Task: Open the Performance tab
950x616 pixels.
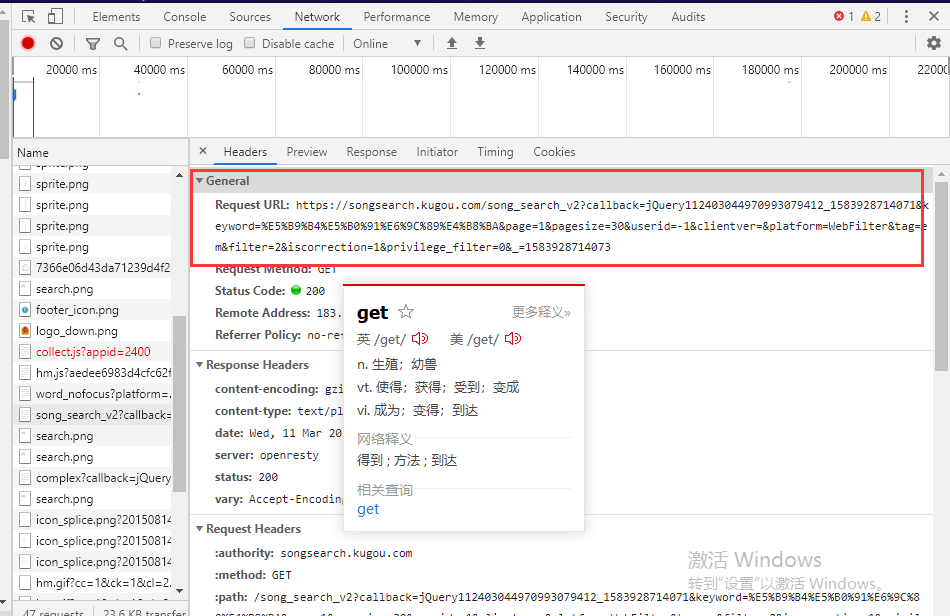Action: [x=397, y=17]
